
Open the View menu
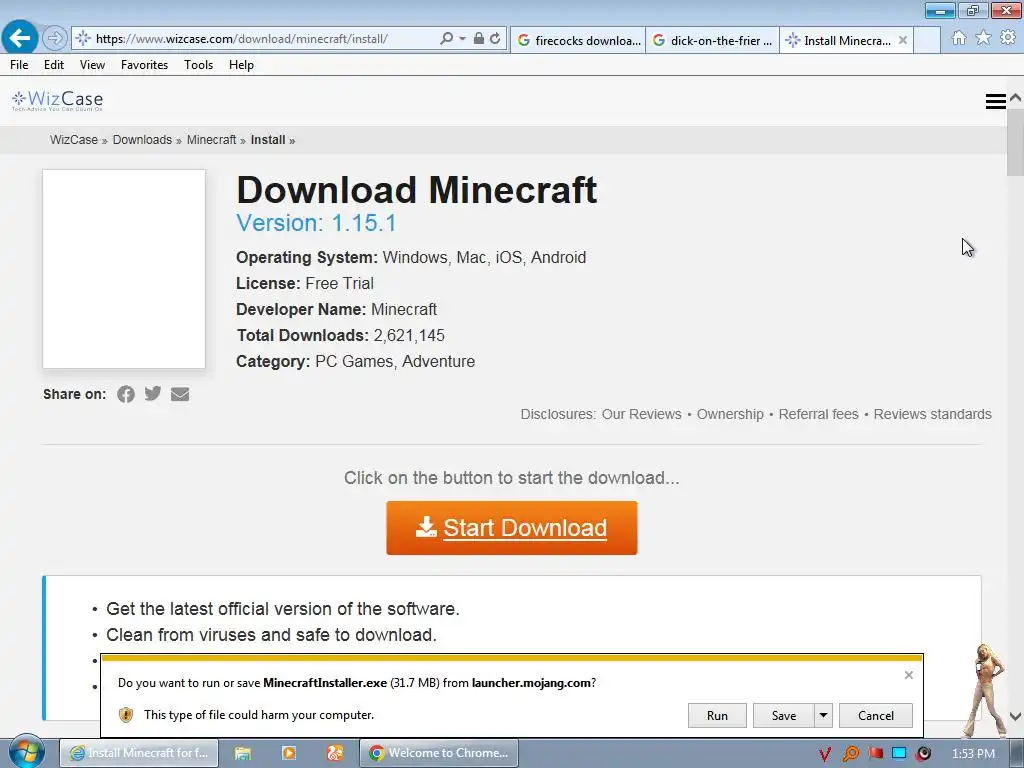(92, 65)
